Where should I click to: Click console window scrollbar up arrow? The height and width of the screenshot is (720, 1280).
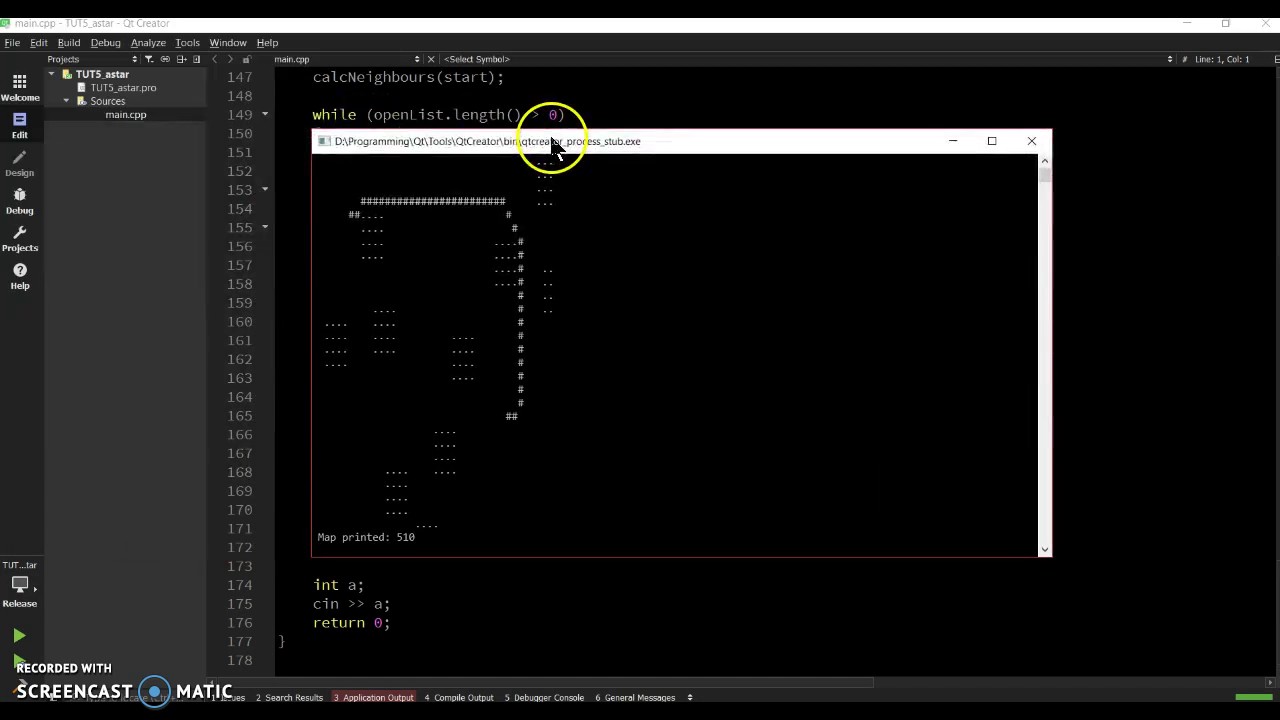pyautogui.click(x=1045, y=160)
